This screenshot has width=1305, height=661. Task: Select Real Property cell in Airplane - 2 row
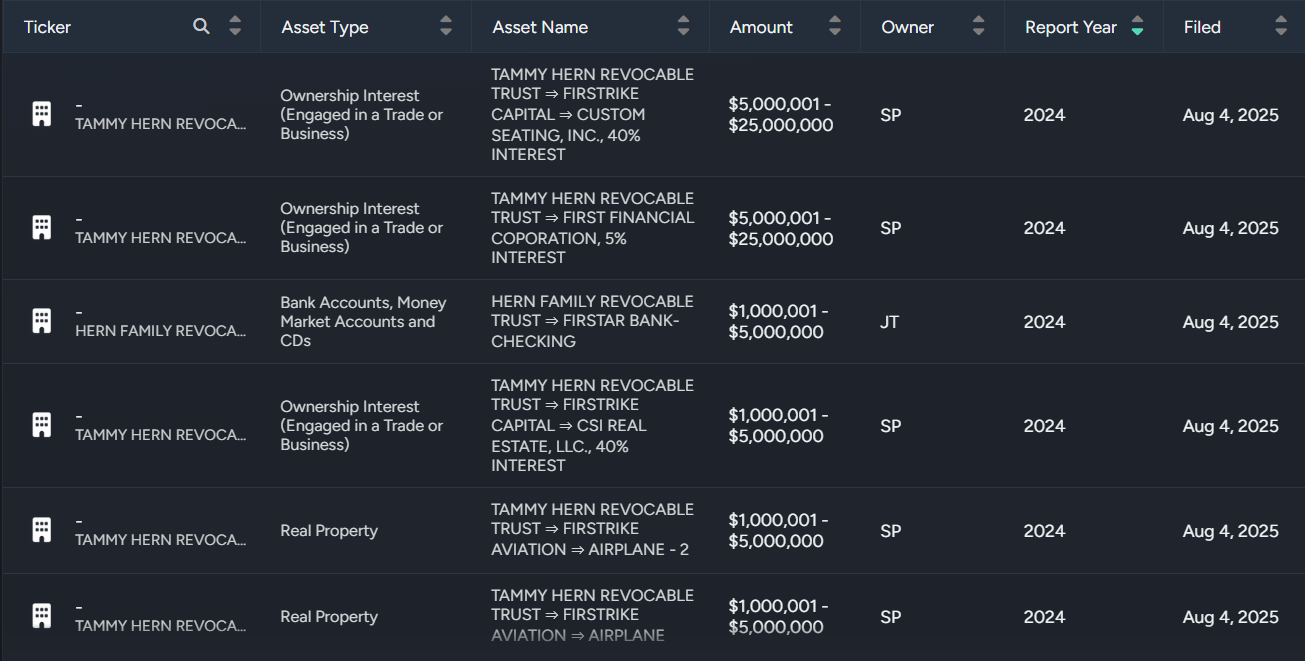click(x=329, y=531)
